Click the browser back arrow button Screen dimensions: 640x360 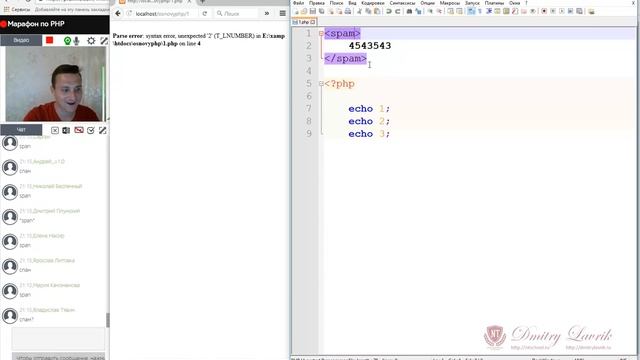118,13
